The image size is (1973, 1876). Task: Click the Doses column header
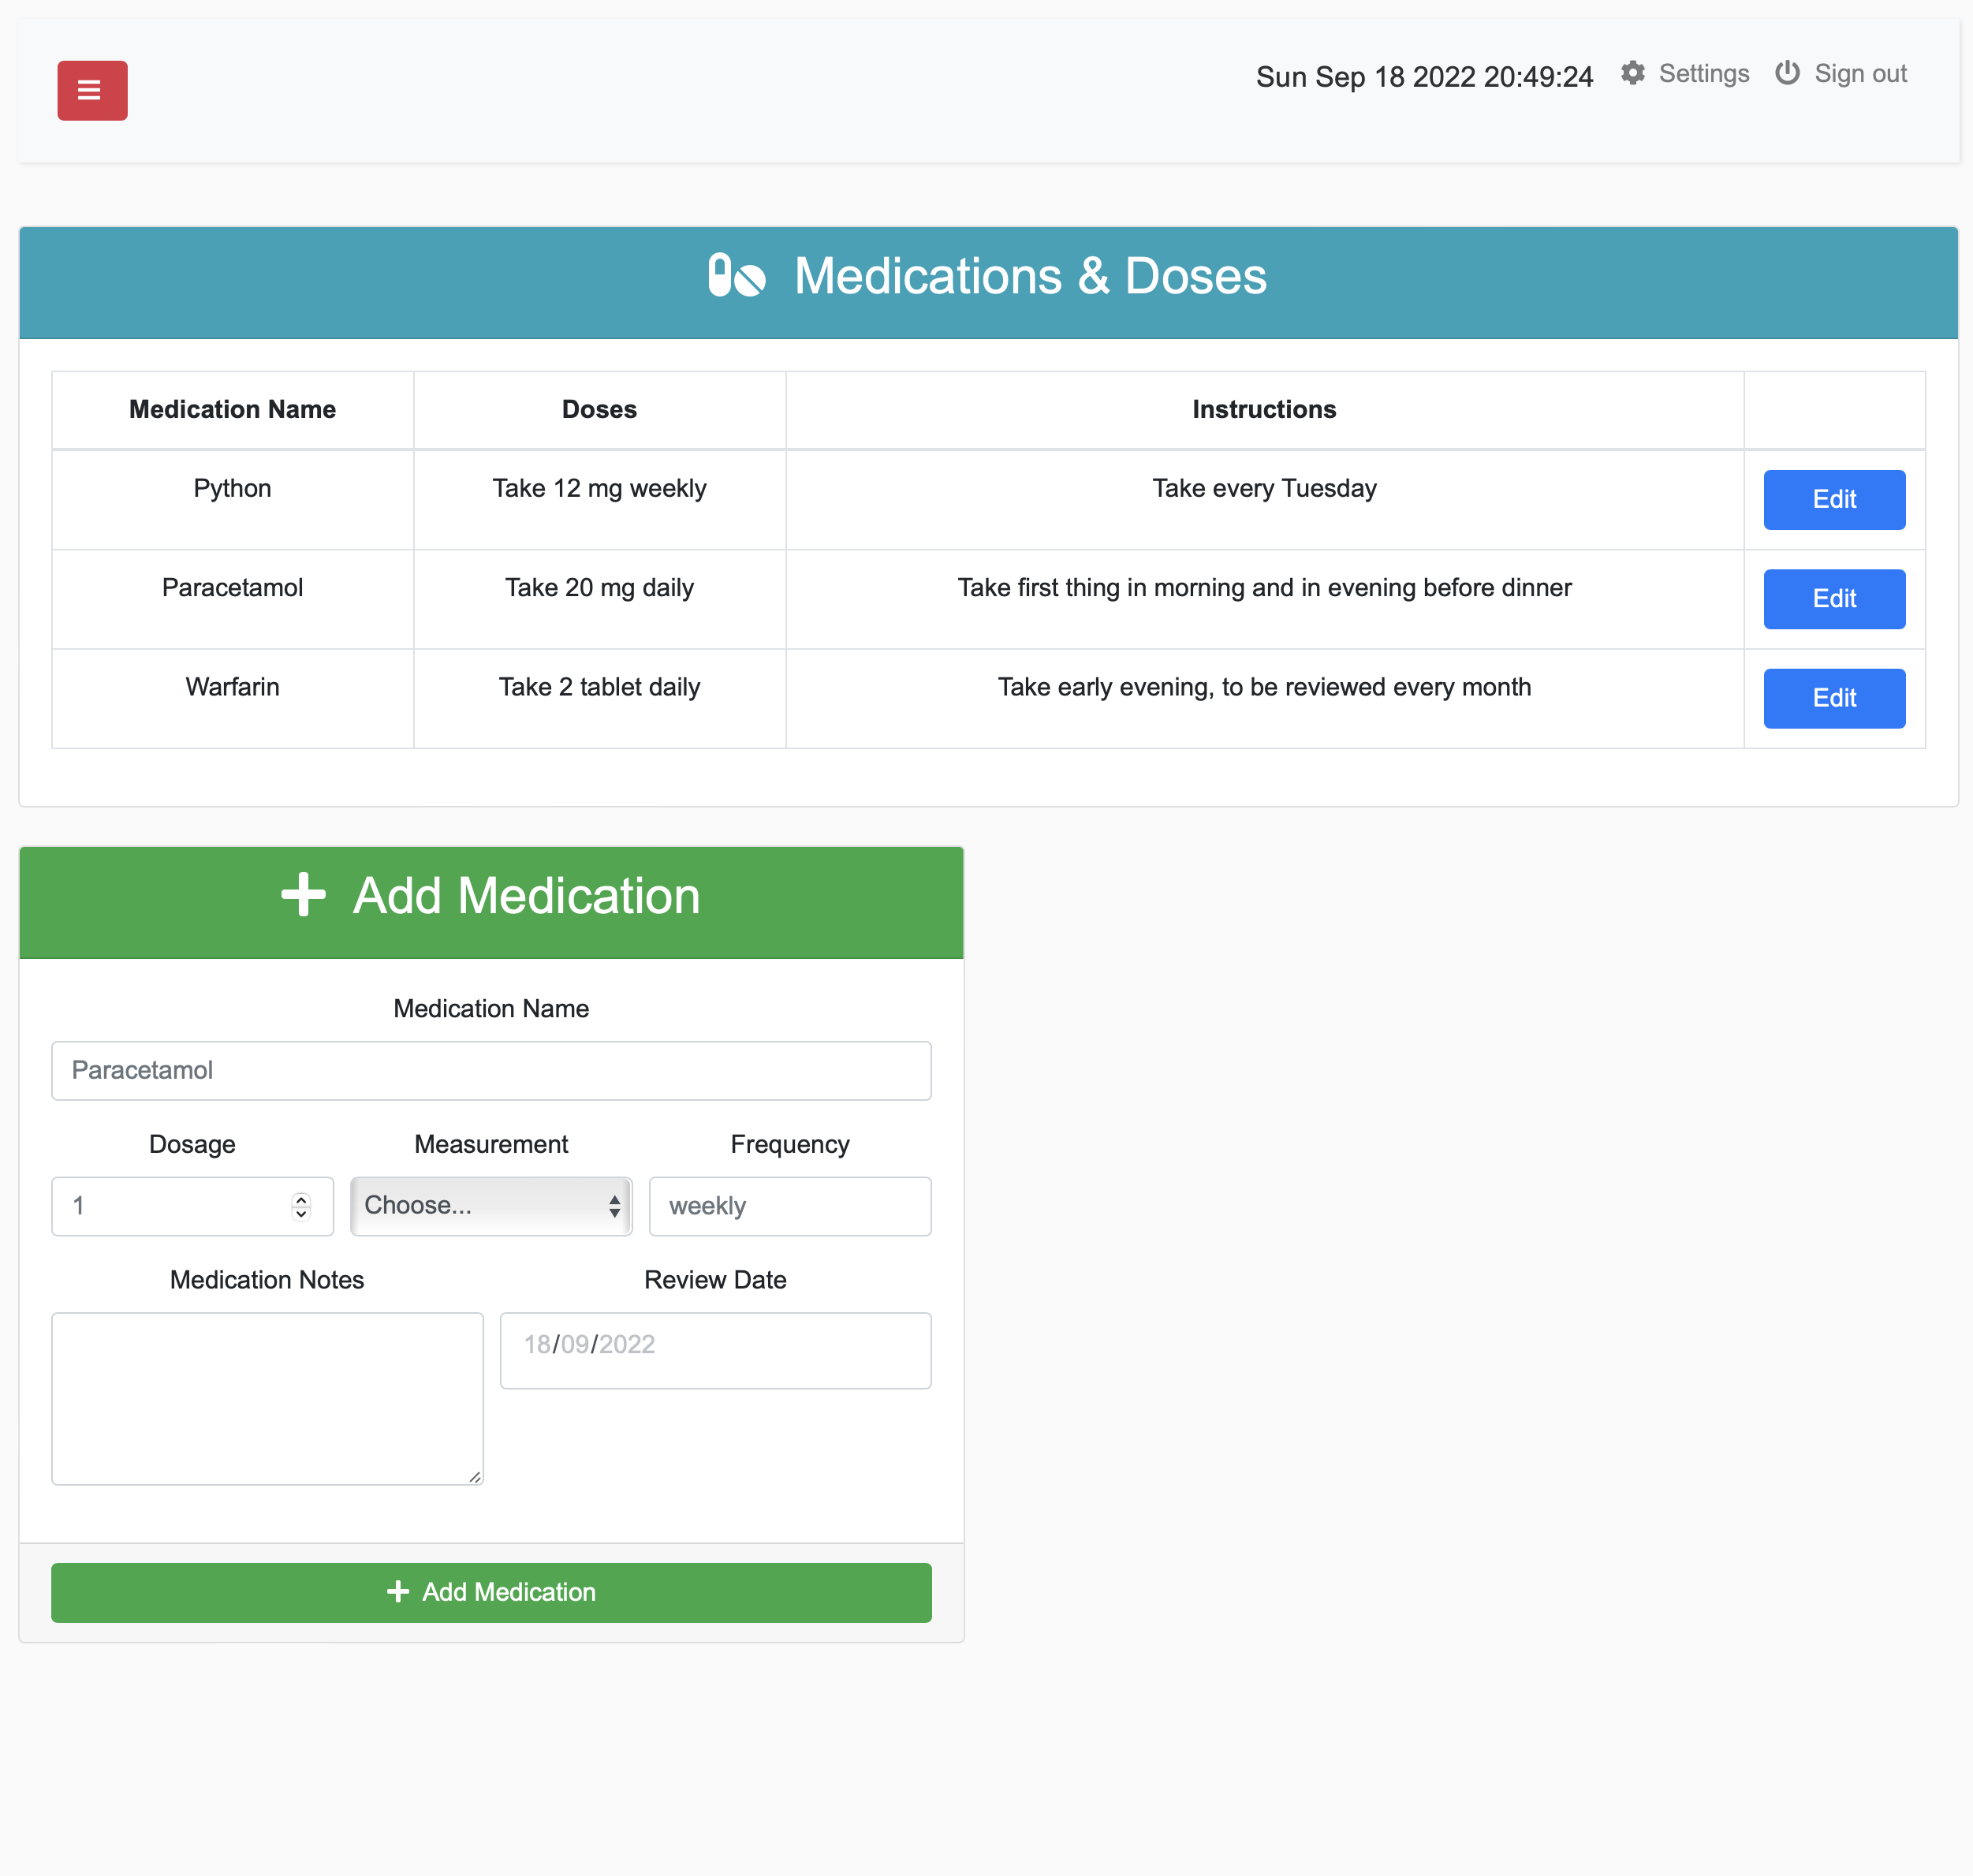click(x=598, y=409)
